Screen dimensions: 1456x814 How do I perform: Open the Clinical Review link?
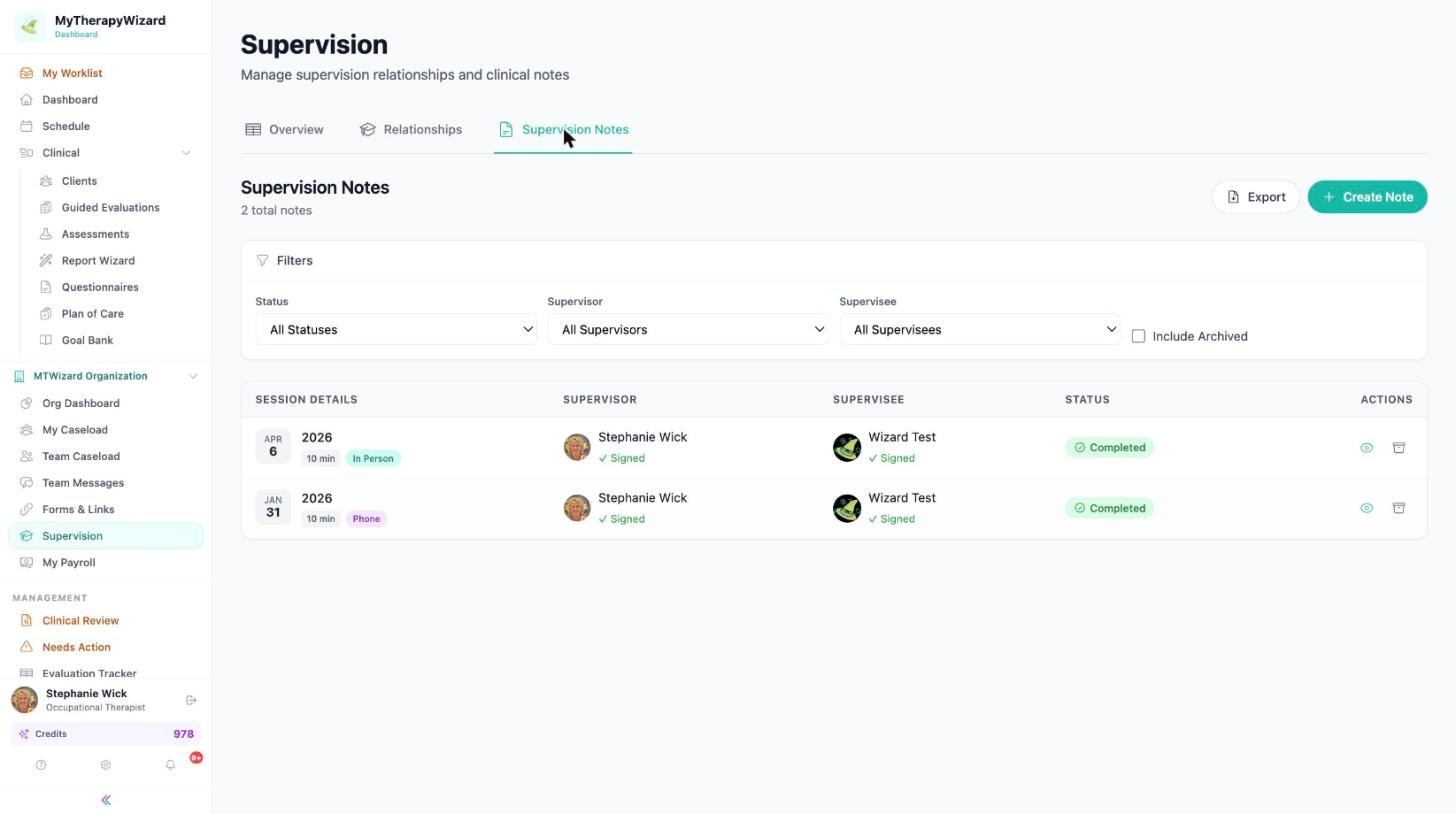pos(80,621)
